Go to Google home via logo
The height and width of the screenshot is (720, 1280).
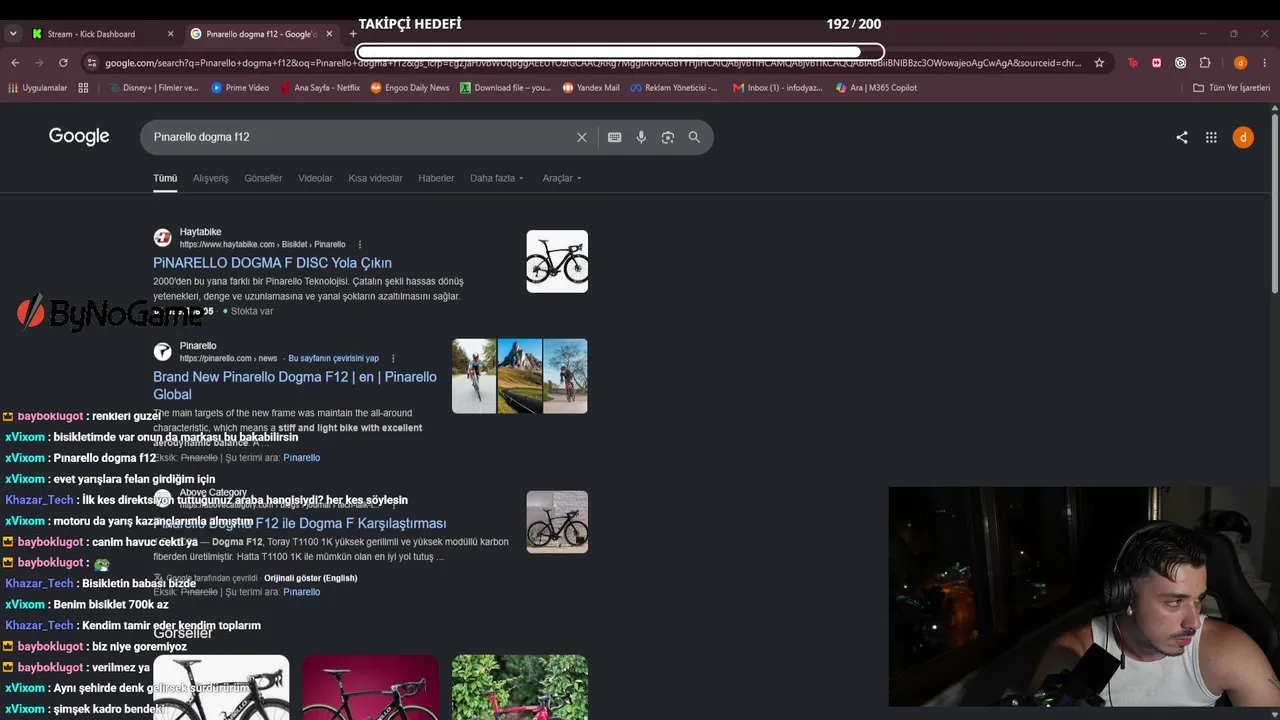click(79, 137)
